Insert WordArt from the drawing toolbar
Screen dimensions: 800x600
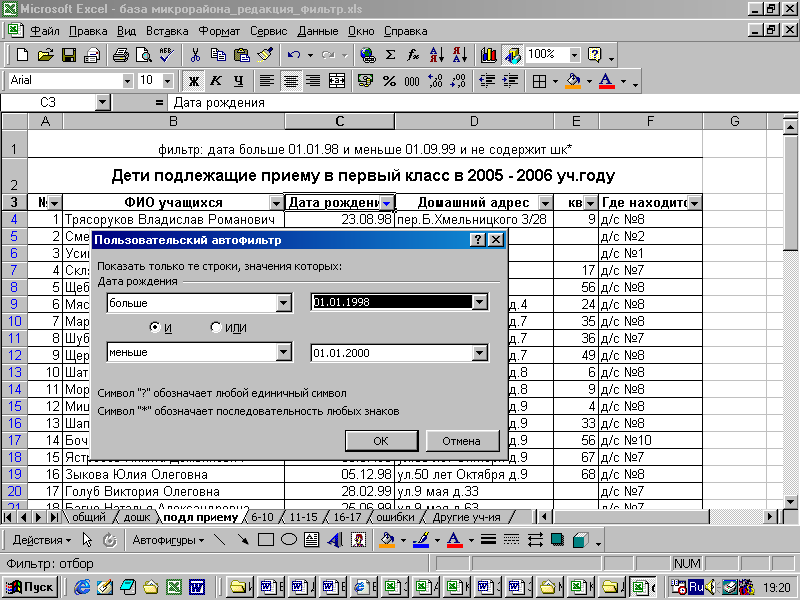[335, 540]
